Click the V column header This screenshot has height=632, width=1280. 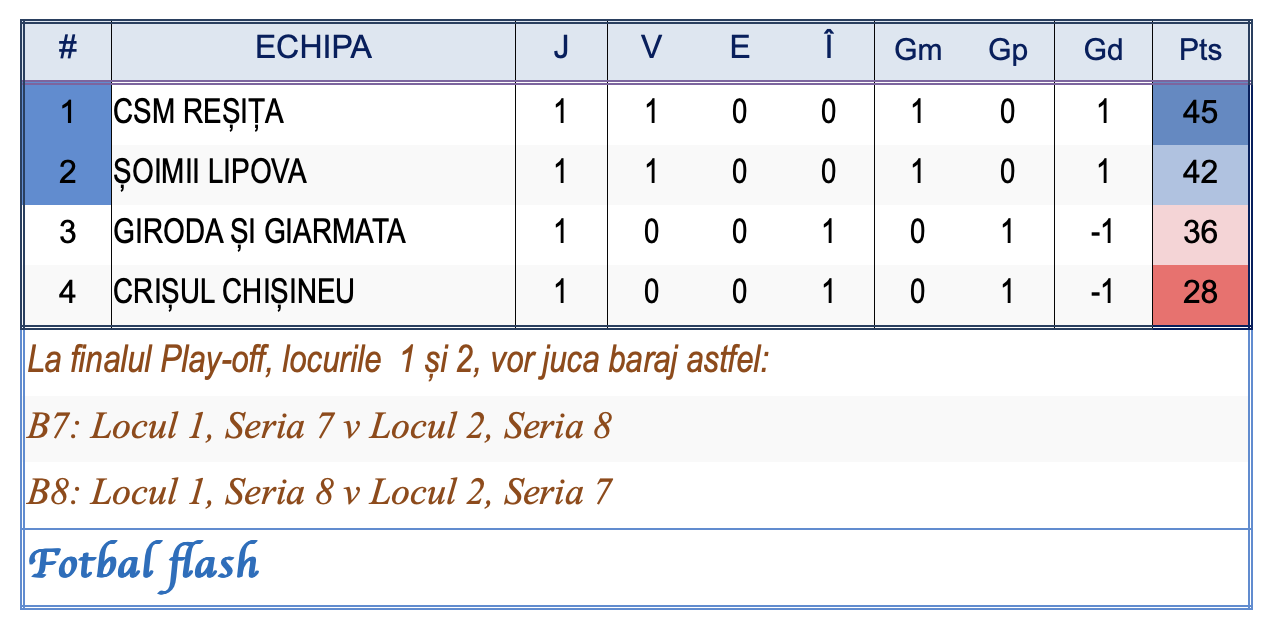[651, 48]
